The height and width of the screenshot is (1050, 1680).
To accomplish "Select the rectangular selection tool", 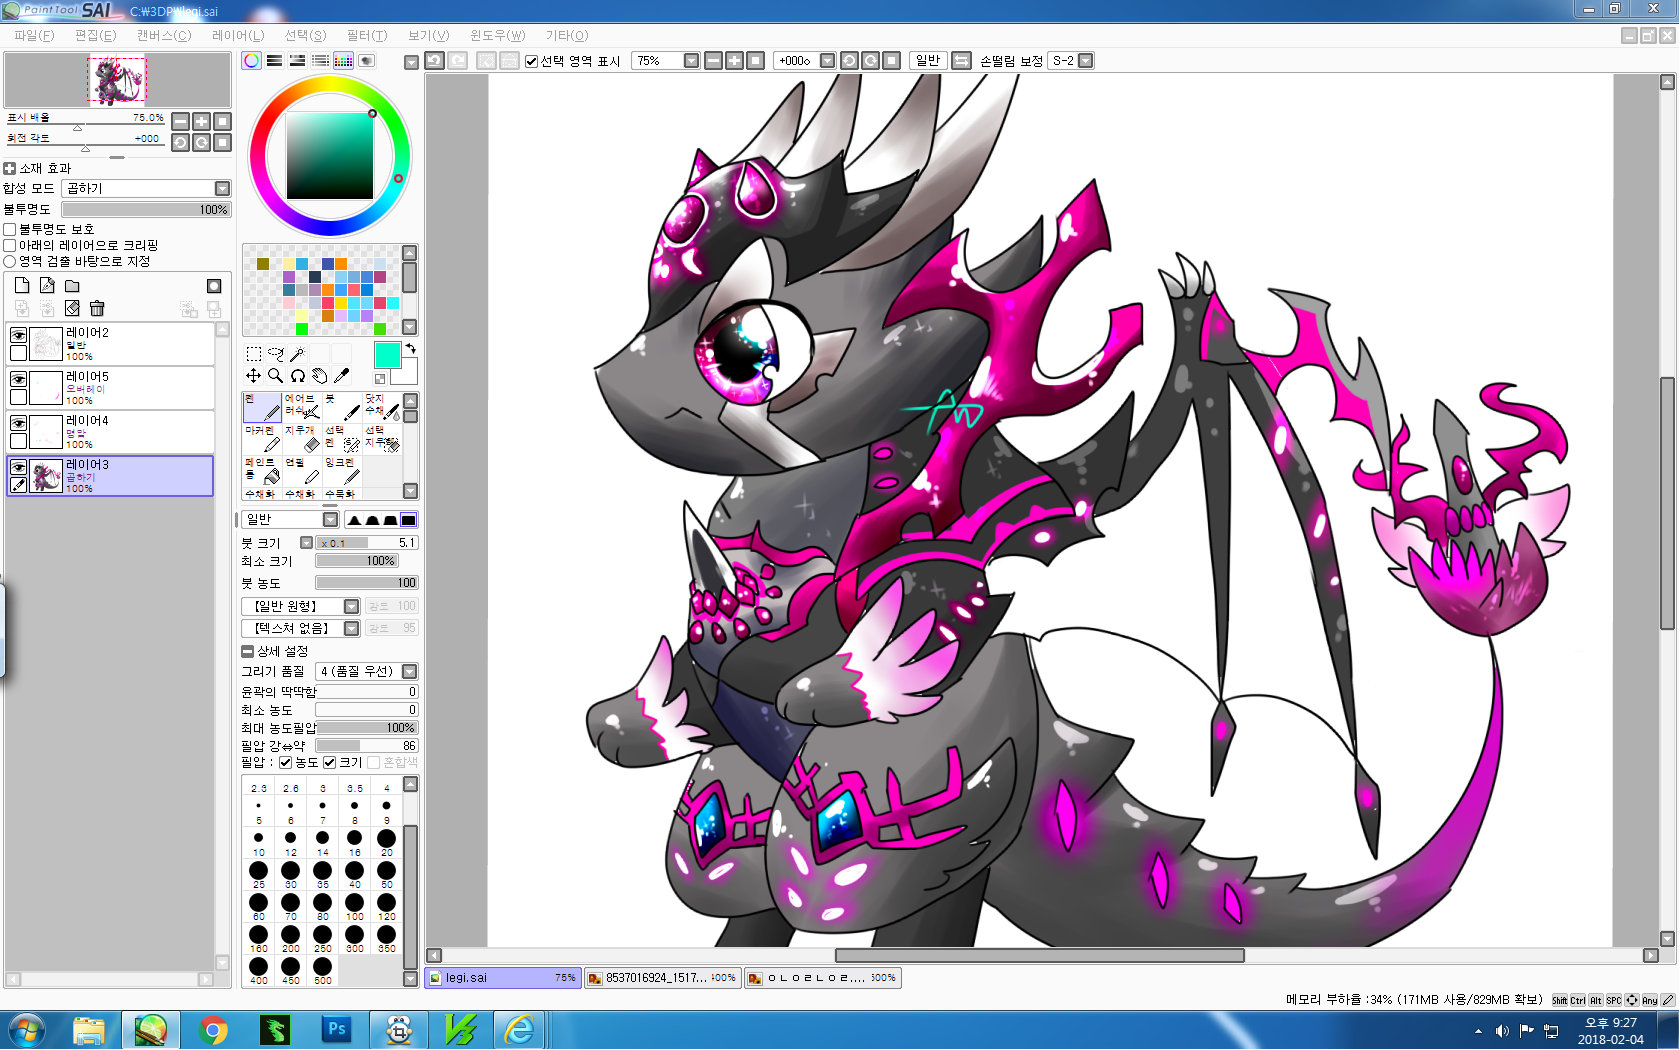I will [254, 354].
